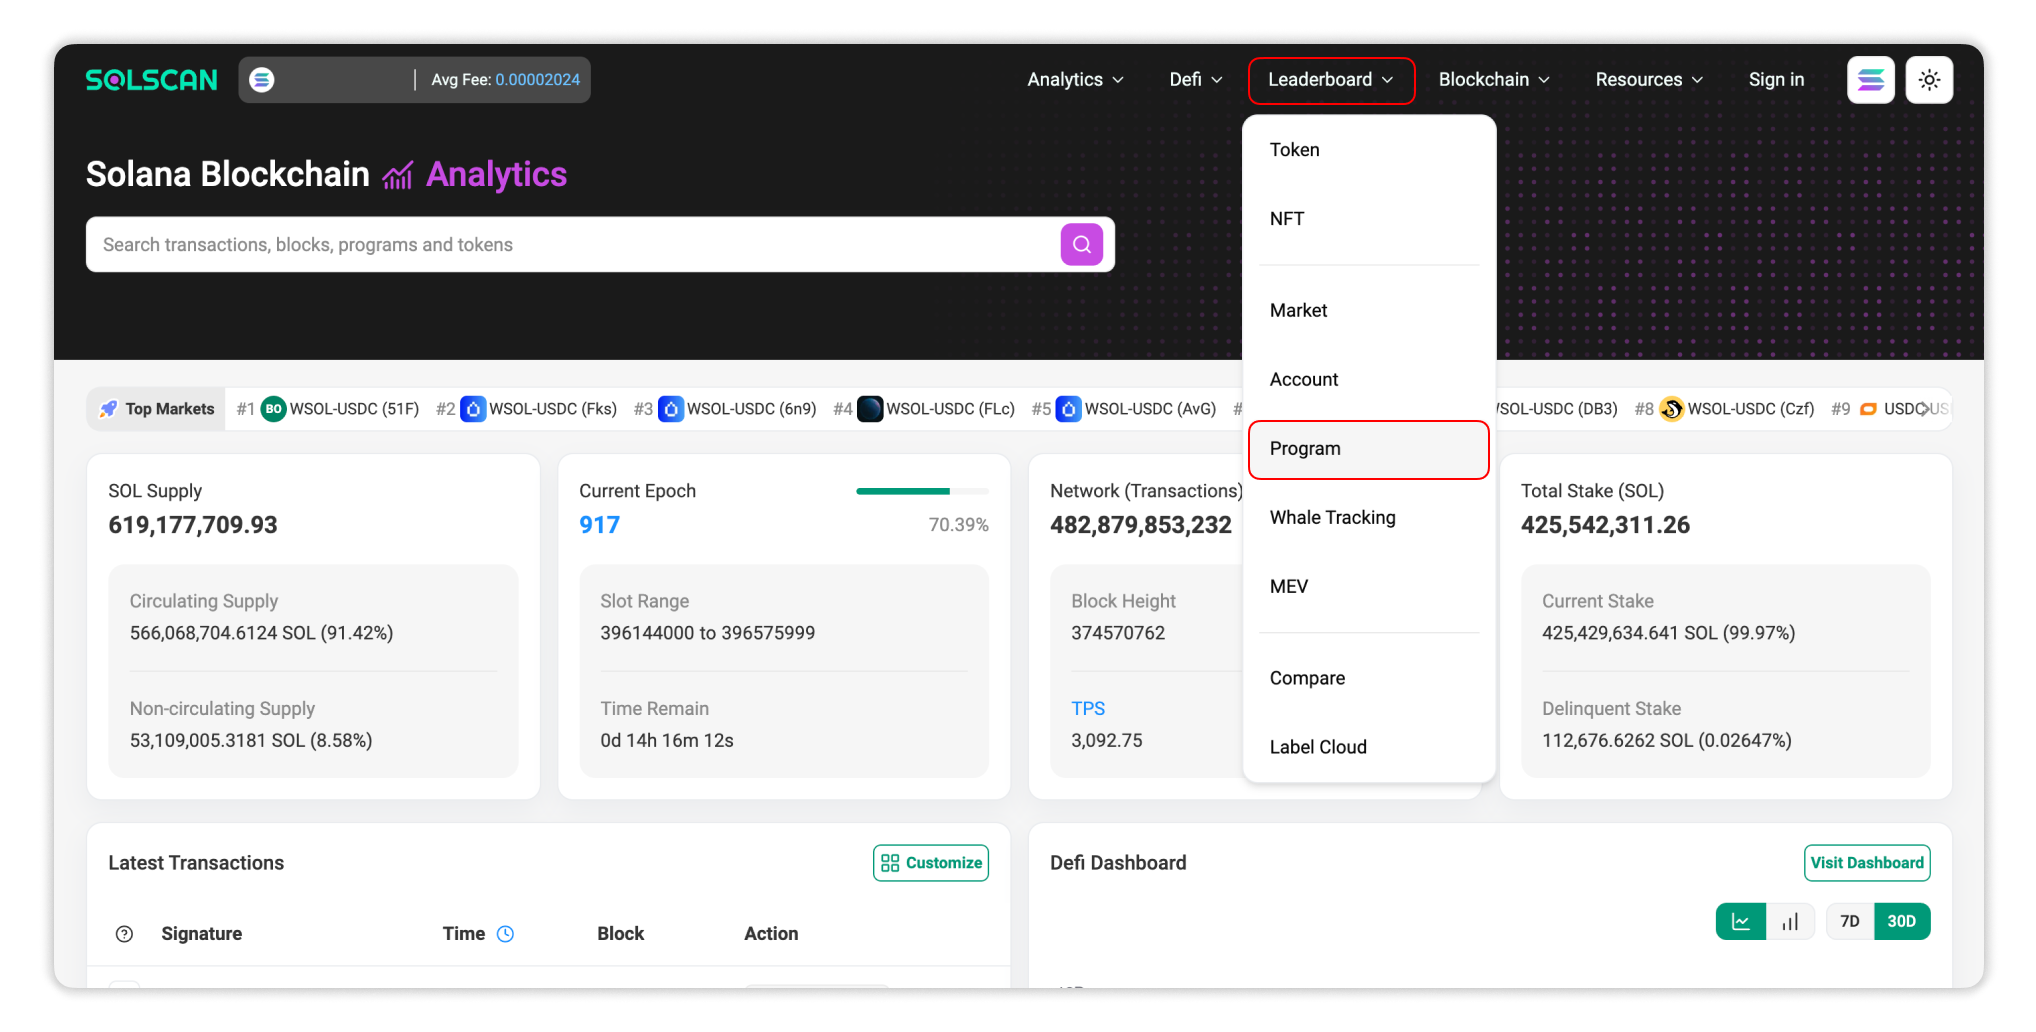Open the Customize panel for Latest Transactions
This screenshot has height=1032, width=2036.
930,862
